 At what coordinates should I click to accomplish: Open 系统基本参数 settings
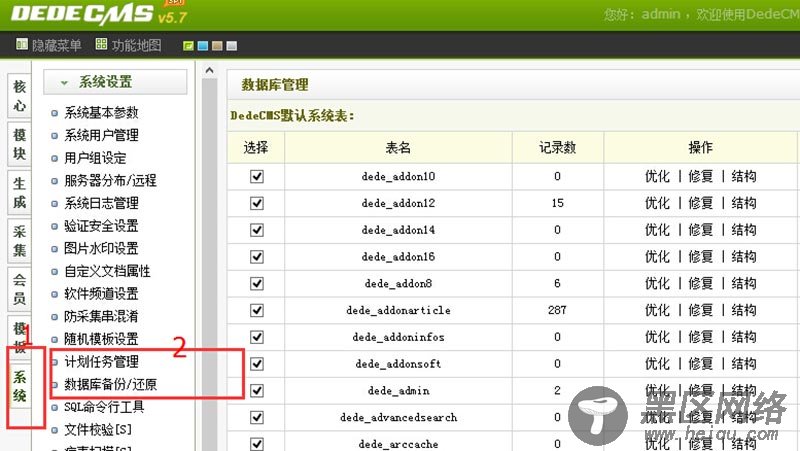coord(101,112)
